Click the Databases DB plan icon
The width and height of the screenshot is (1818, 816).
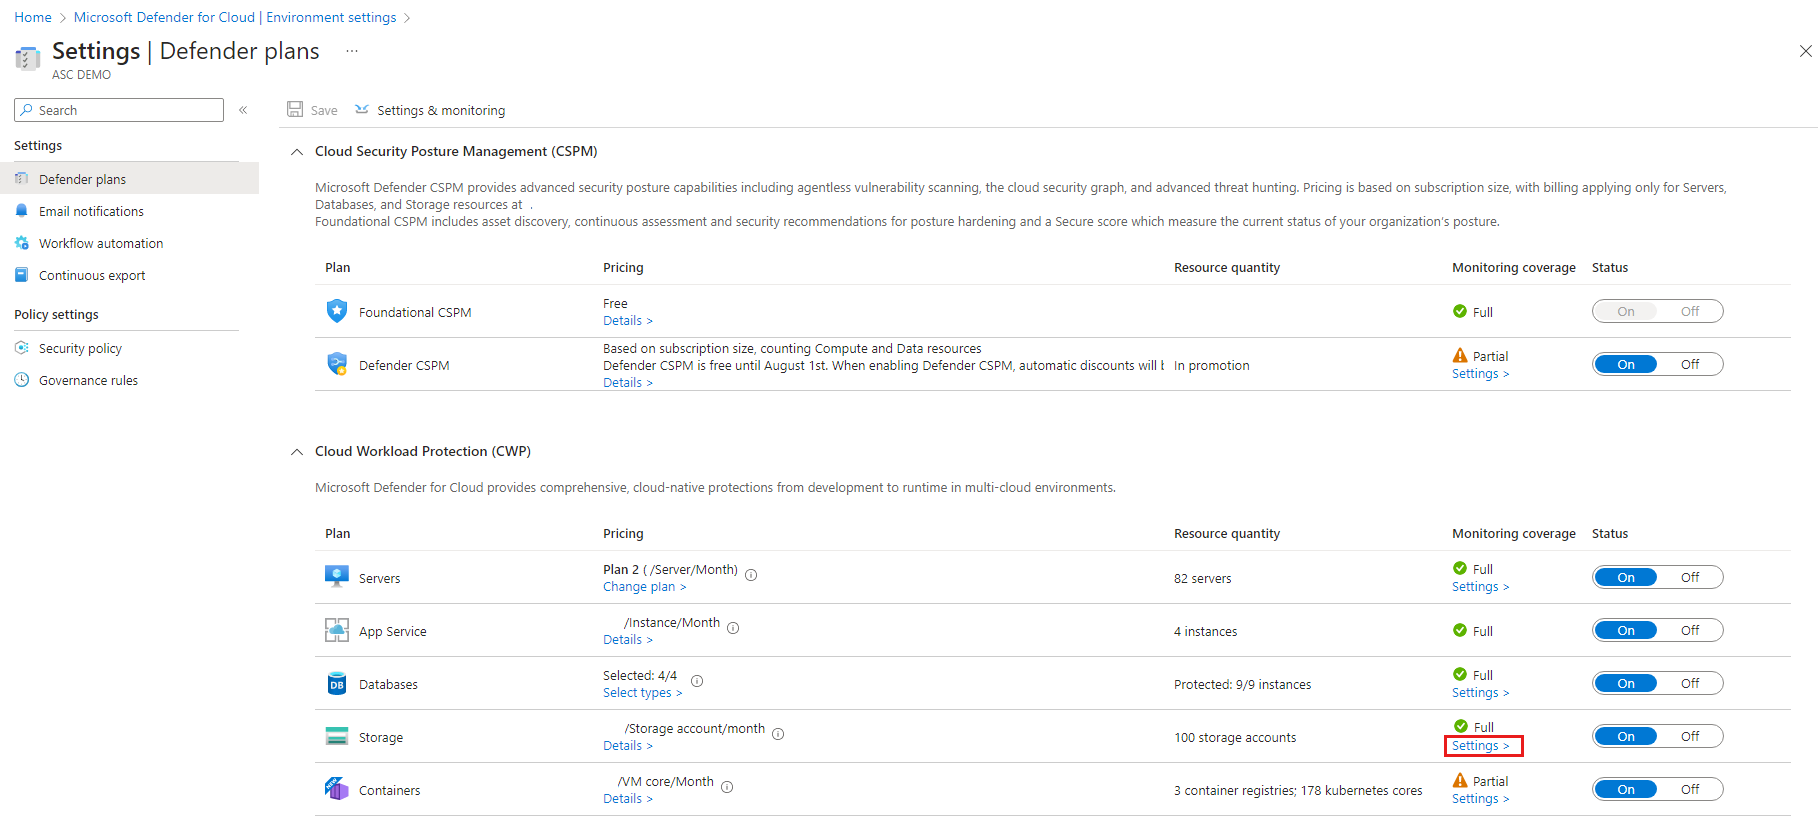click(x=337, y=683)
